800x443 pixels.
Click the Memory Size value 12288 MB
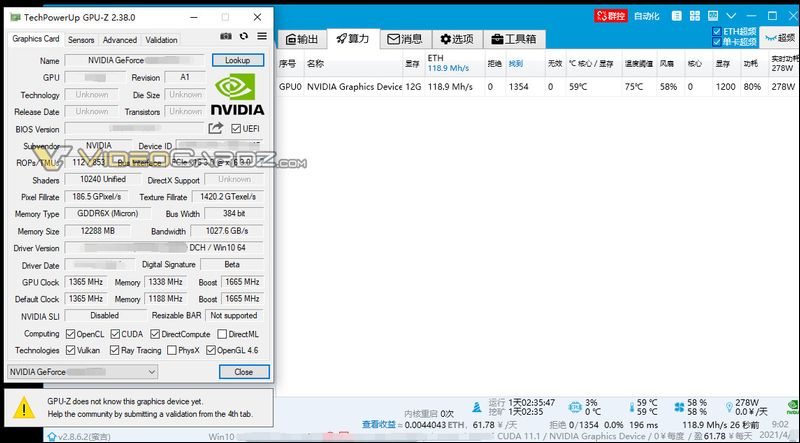[97, 231]
